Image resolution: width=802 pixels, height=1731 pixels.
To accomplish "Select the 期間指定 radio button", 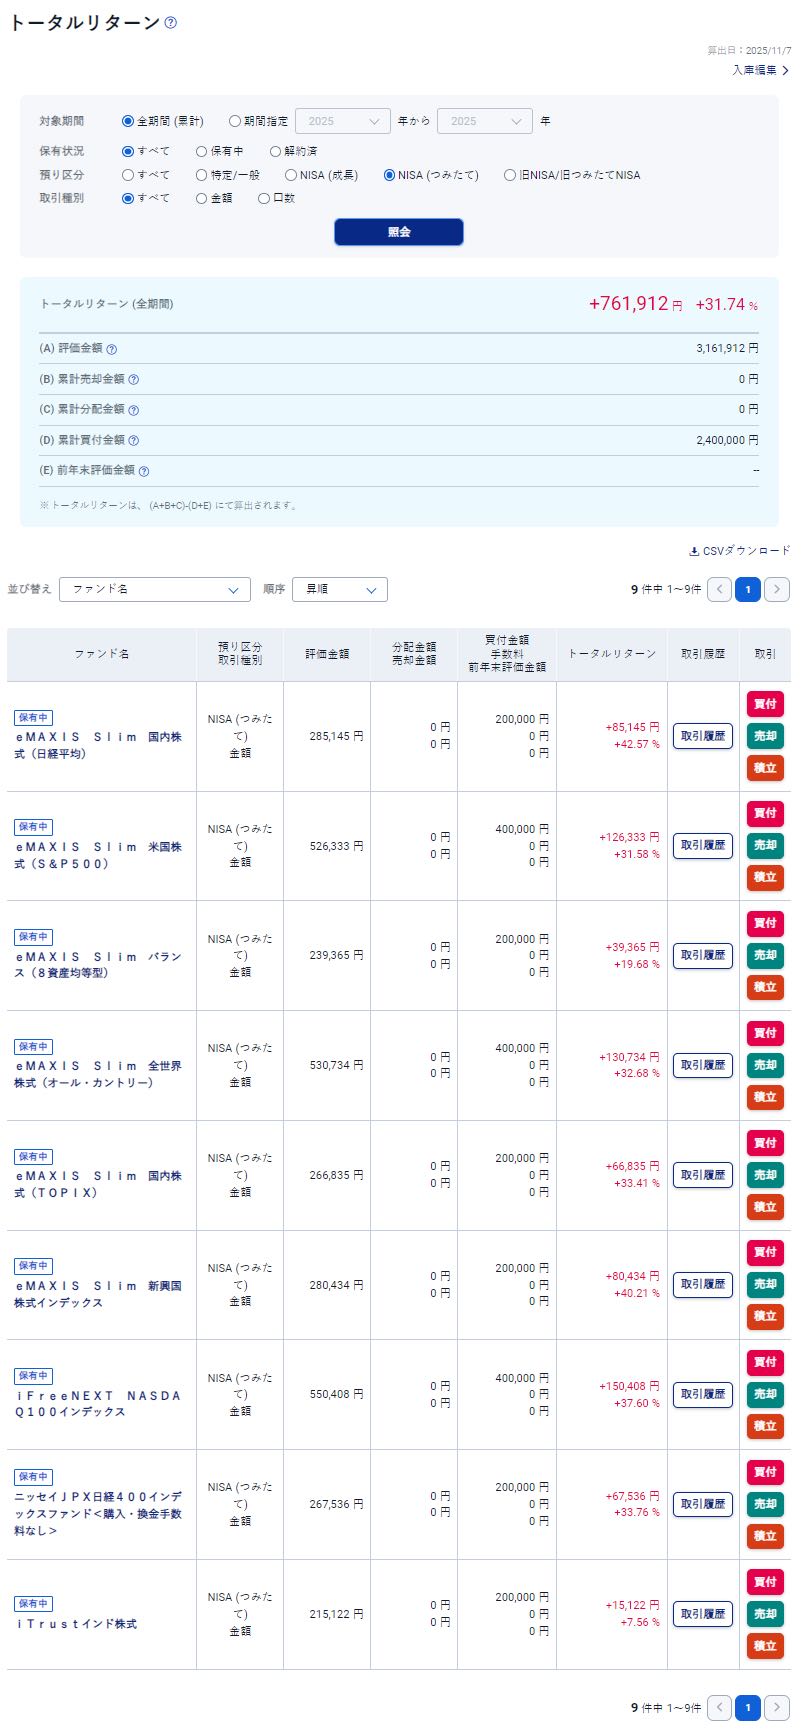I will (x=235, y=121).
